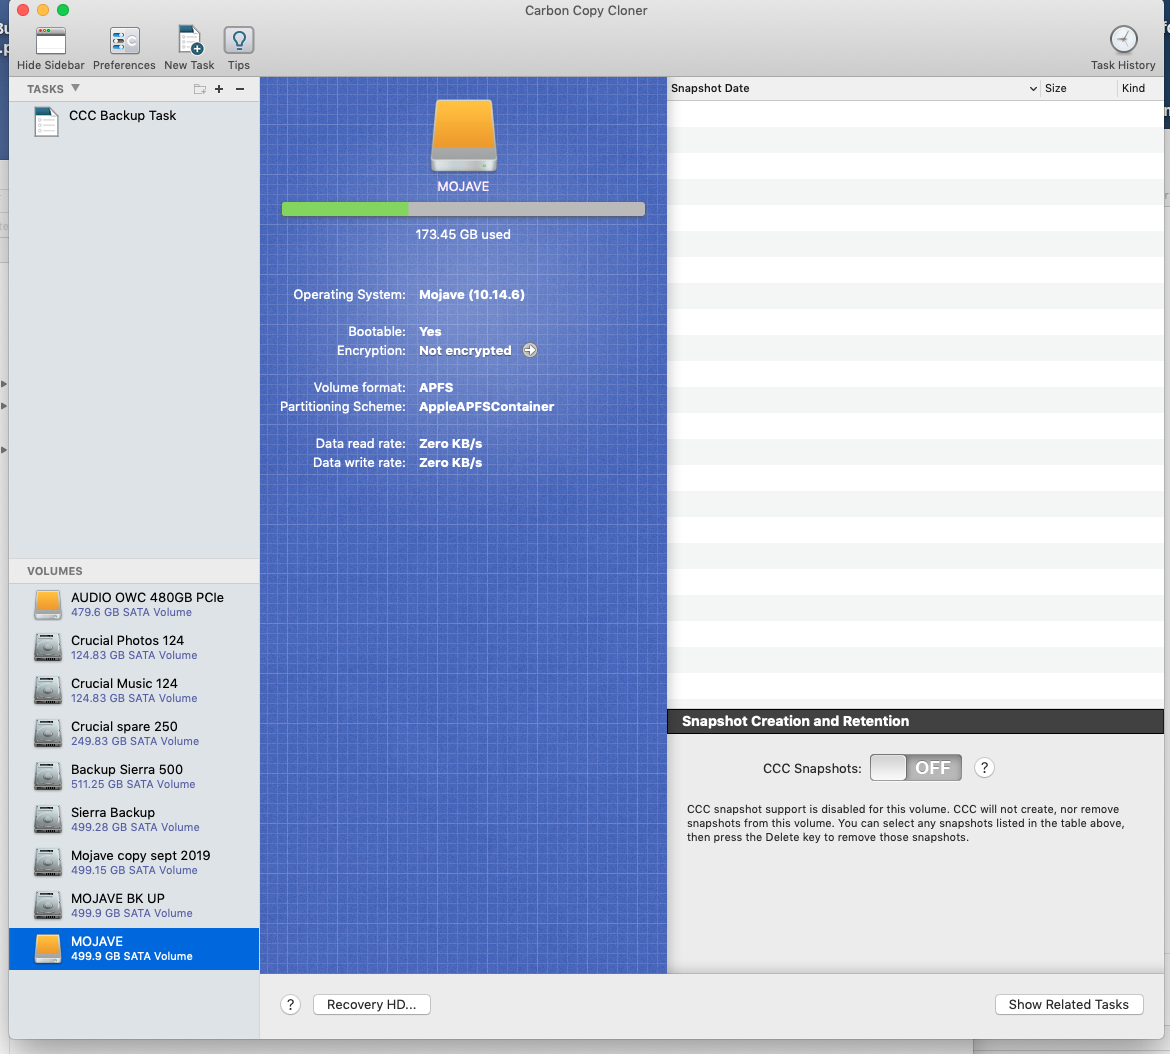Click the Sierra Backup drive icon
The width and height of the screenshot is (1170, 1054).
(x=48, y=820)
